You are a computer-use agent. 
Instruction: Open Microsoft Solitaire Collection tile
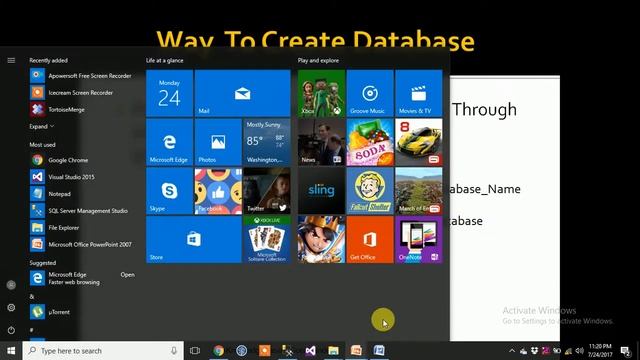tap(267, 240)
